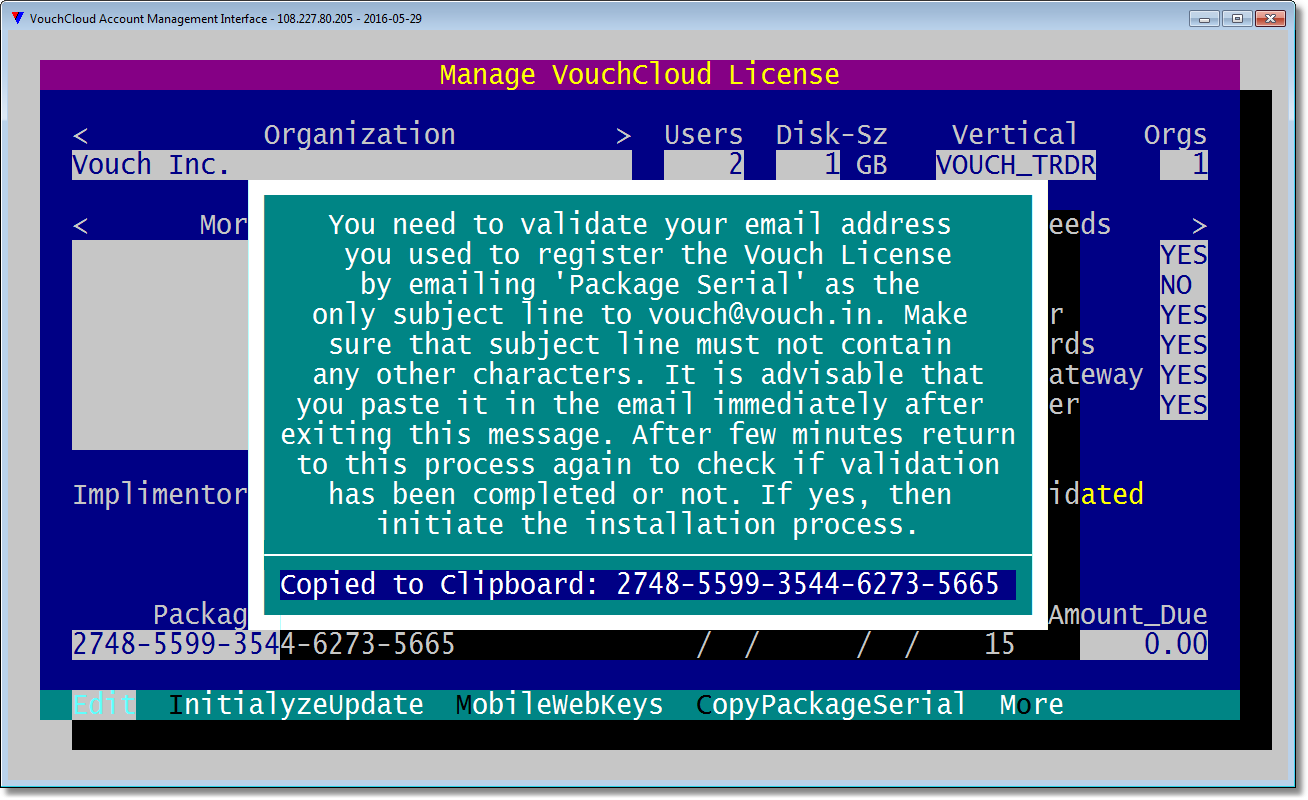1308x800 pixels.
Task: Click the Amount_Due value 0.00
Action: (x=1144, y=645)
